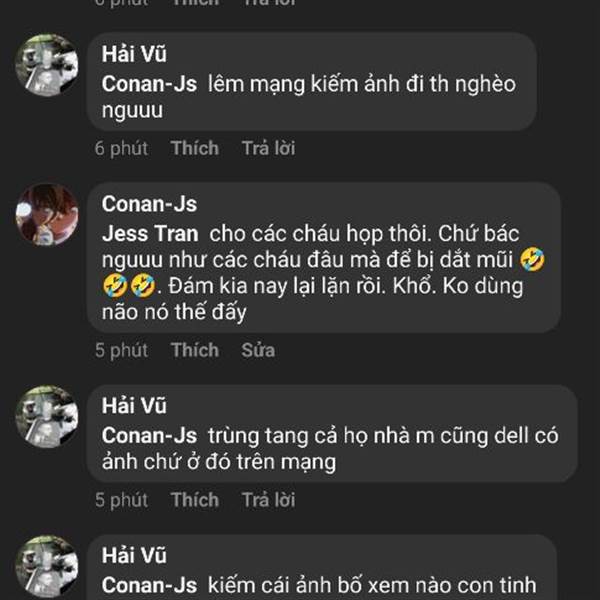Click Hải Vũ name above 'kiếm cái ảnh' comment
Image resolution: width=600 pixels, height=600 pixels.
134,556
